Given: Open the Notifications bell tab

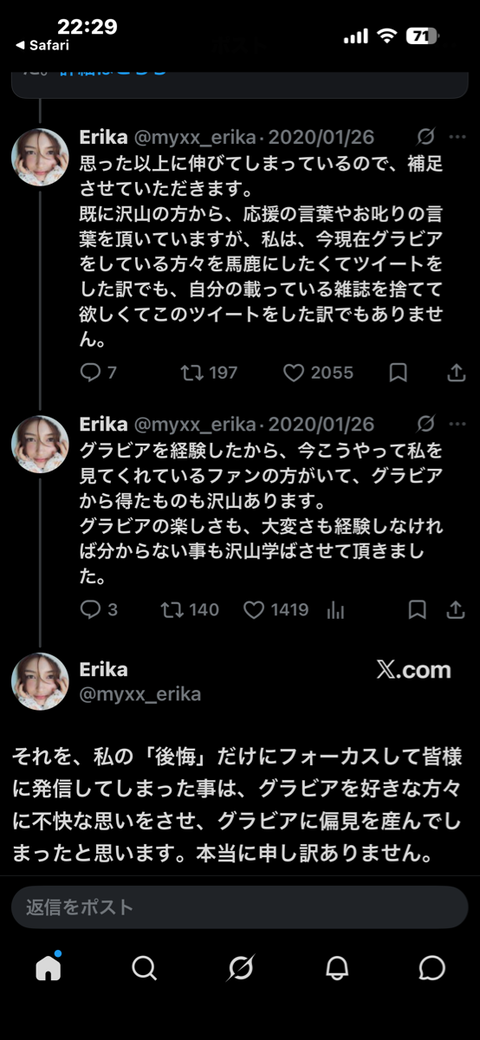Looking at the screenshot, I should pyautogui.click(x=337, y=968).
